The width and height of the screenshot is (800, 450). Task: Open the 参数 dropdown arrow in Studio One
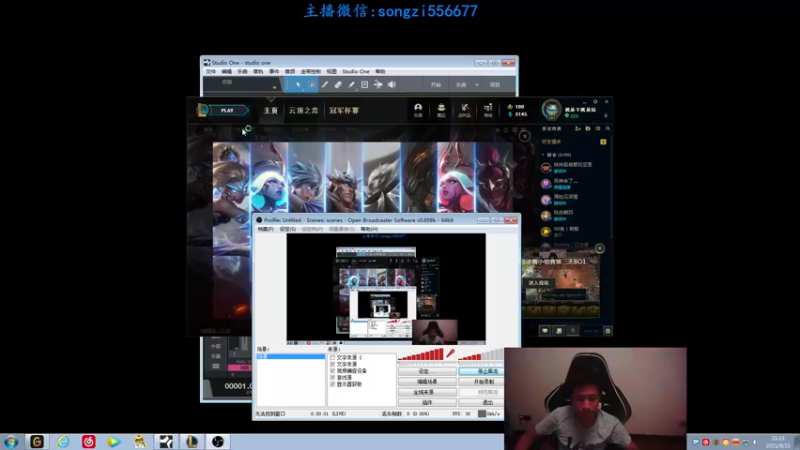point(274,87)
